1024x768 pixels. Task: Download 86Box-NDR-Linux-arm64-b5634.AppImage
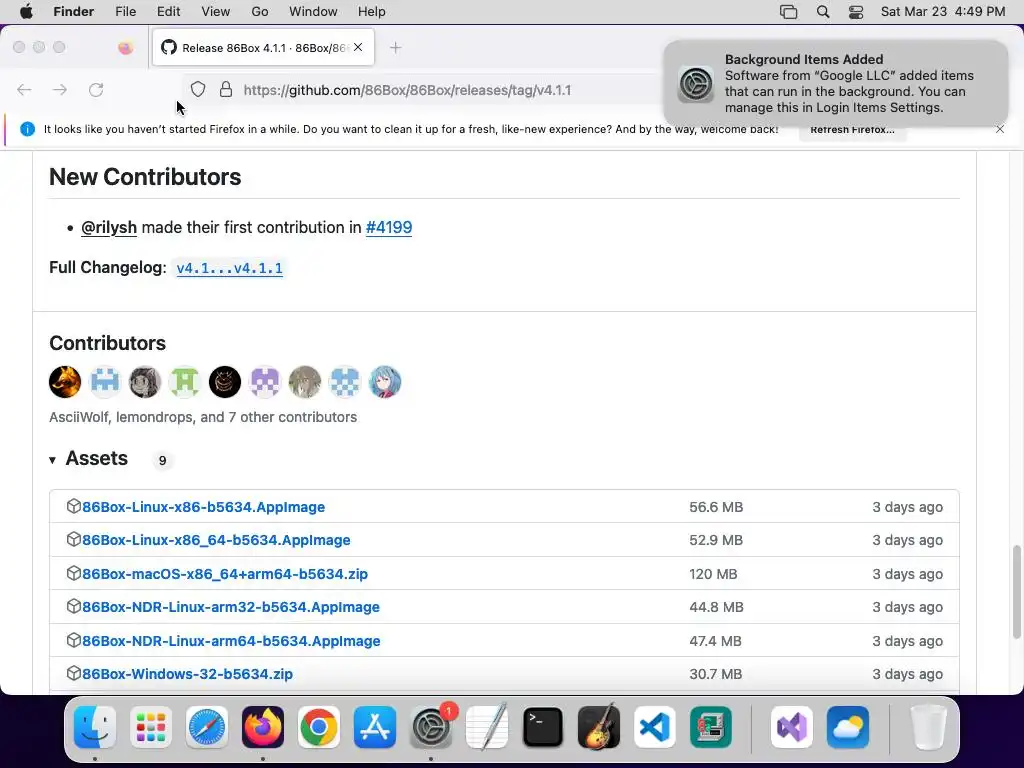tap(231, 641)
